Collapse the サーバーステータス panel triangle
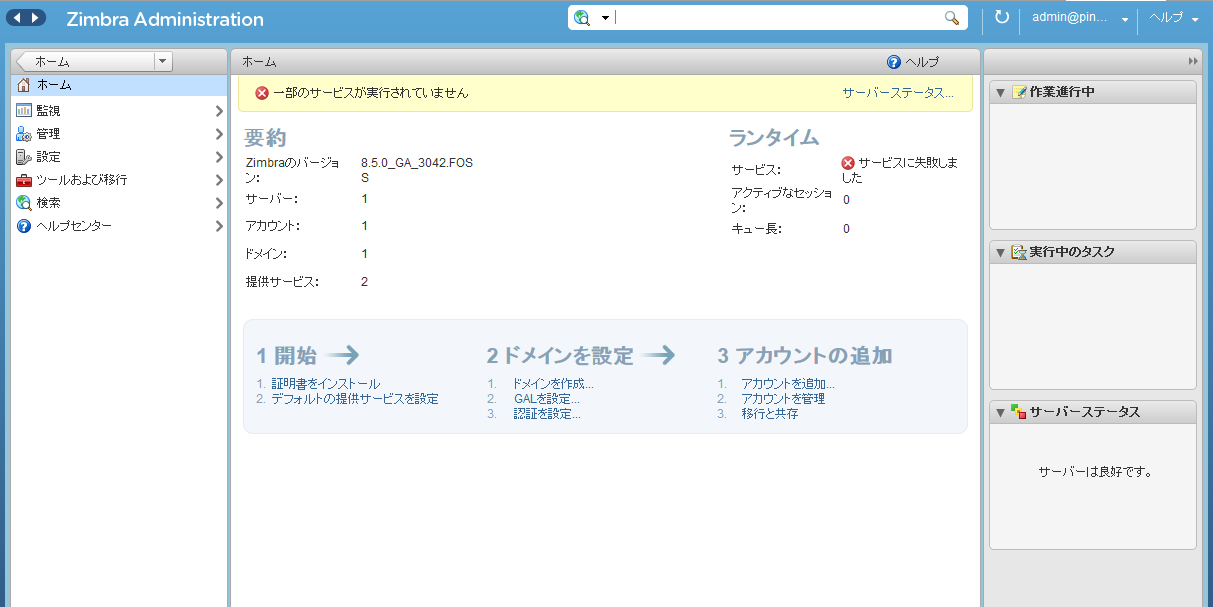Screen dimensions: 1213x607 (1000, 412)
